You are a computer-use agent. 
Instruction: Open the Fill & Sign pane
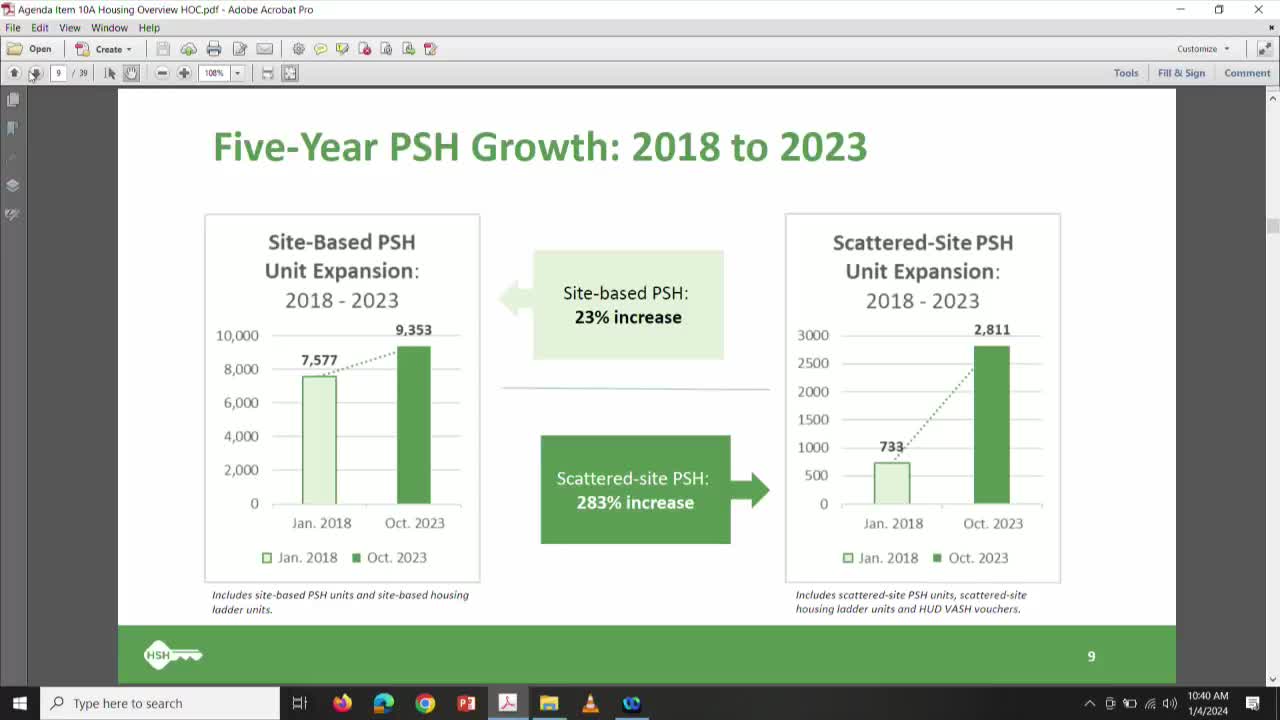1181,73
